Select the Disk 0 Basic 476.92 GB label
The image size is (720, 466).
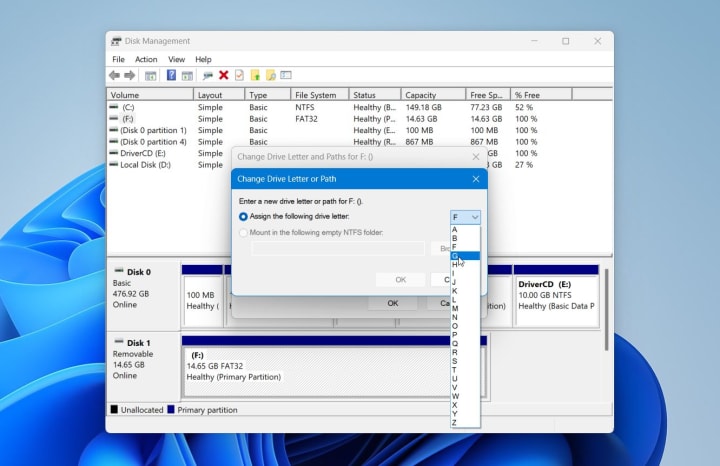click(x=143, y=294)
